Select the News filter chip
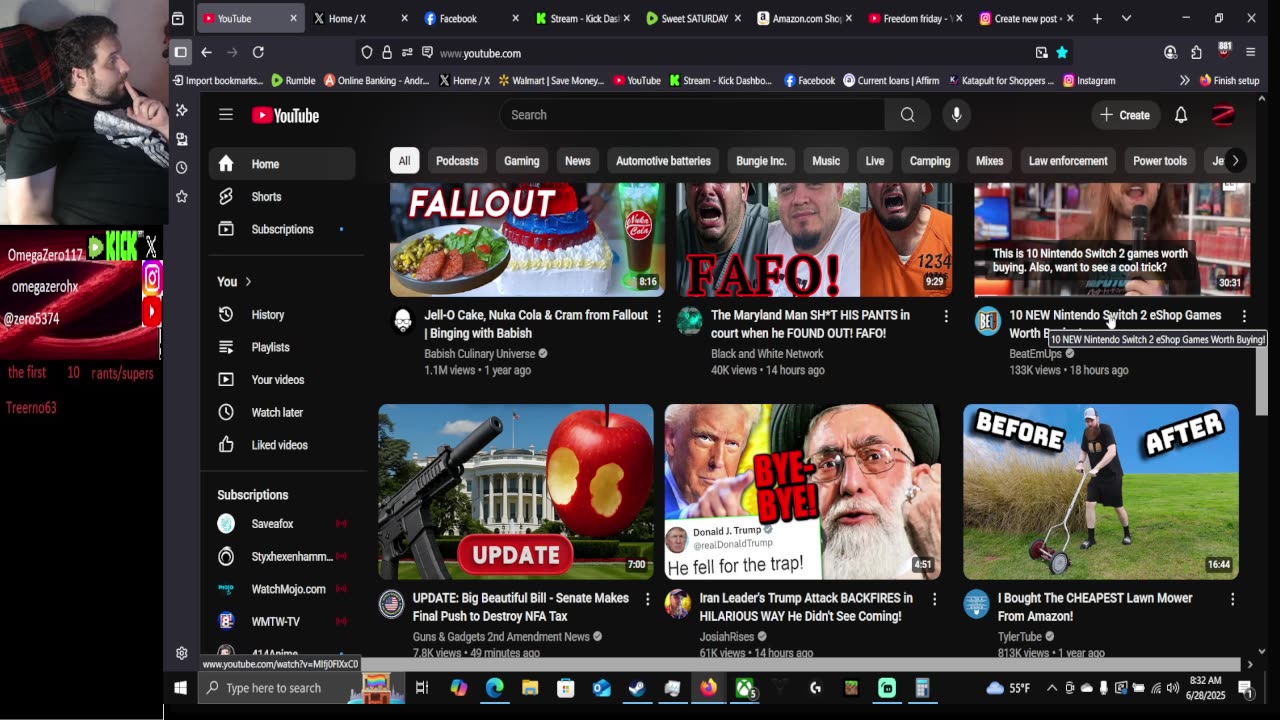 pos(578,161)
